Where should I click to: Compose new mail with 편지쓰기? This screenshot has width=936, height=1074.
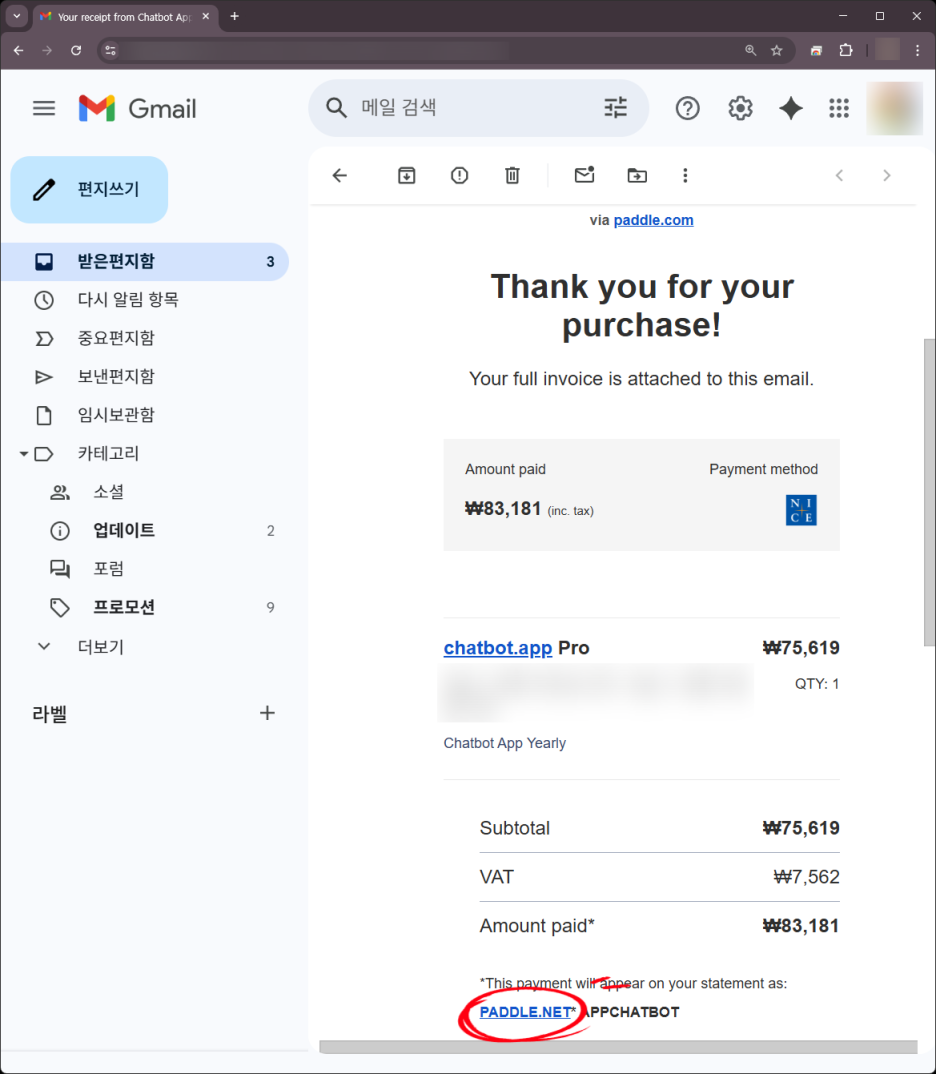coord(89,190)
